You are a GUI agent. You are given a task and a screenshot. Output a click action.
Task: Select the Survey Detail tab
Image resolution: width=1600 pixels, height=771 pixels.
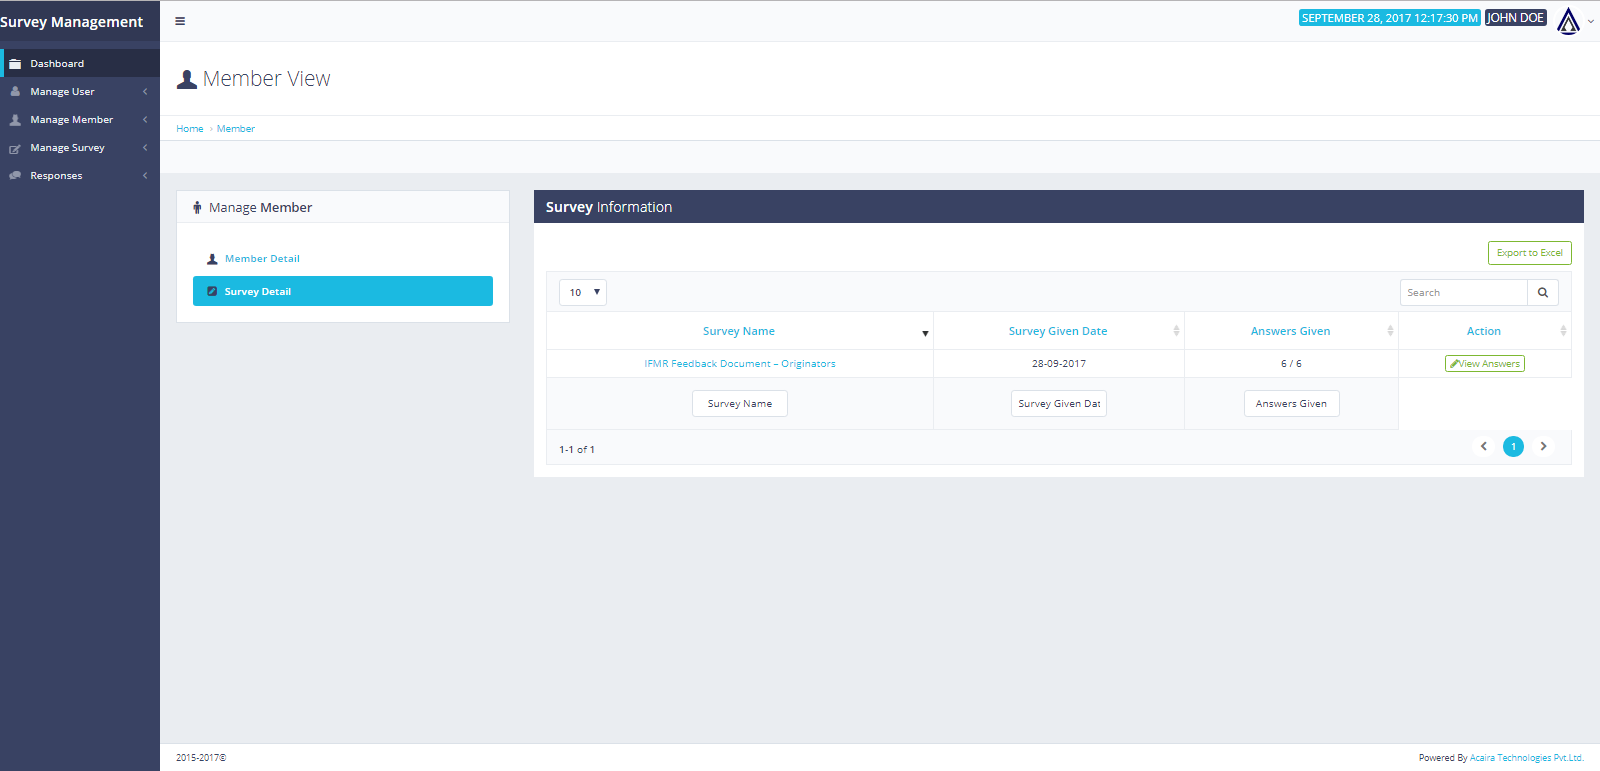coord(342,292)
